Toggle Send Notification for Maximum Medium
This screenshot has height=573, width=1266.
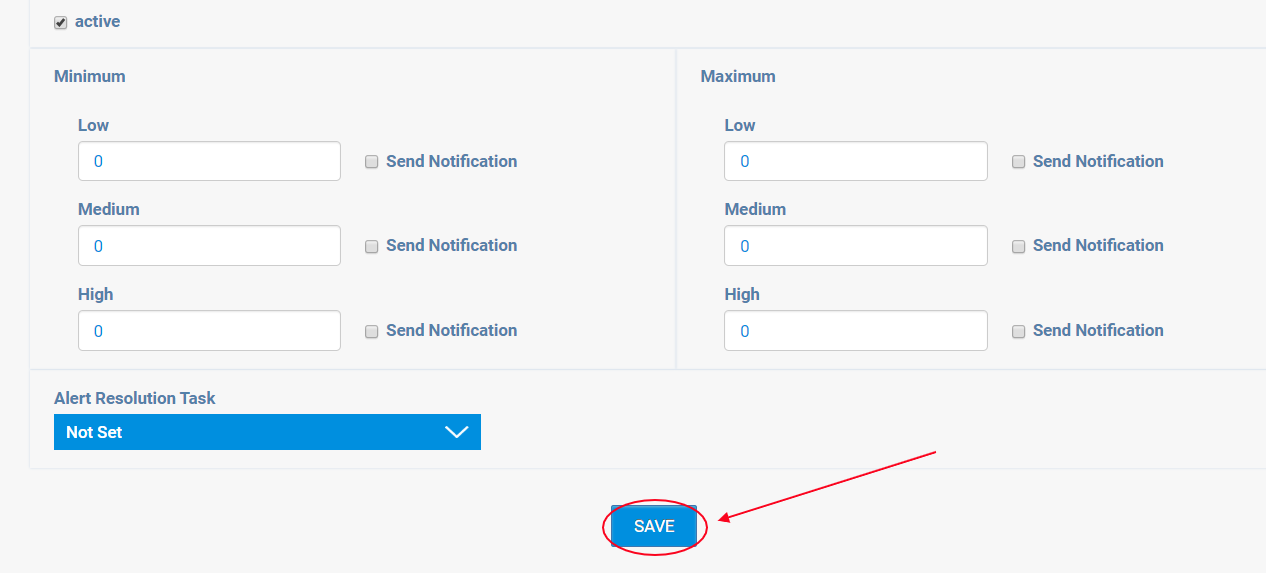click(1019, 246)
